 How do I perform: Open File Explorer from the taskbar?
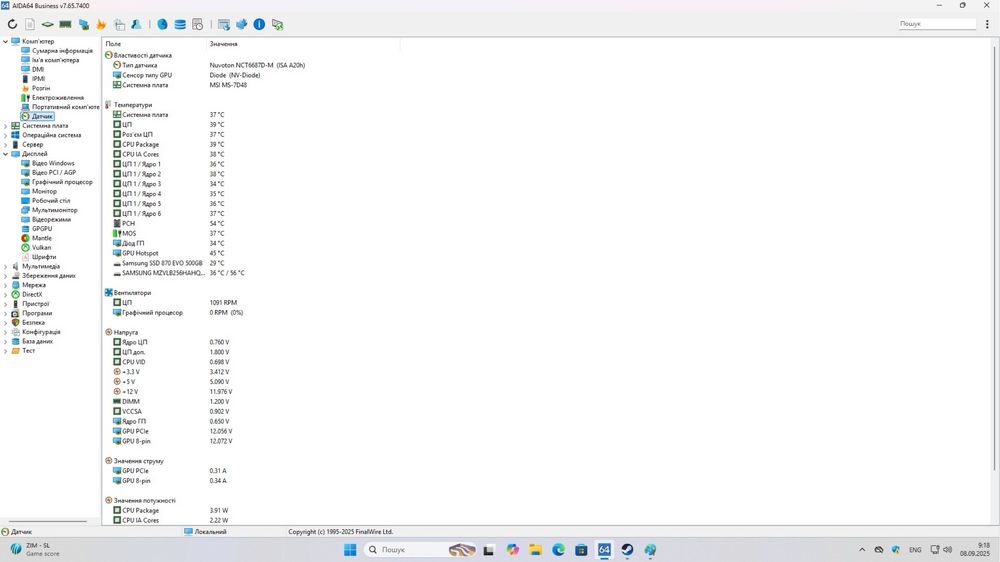pos(535,549)
